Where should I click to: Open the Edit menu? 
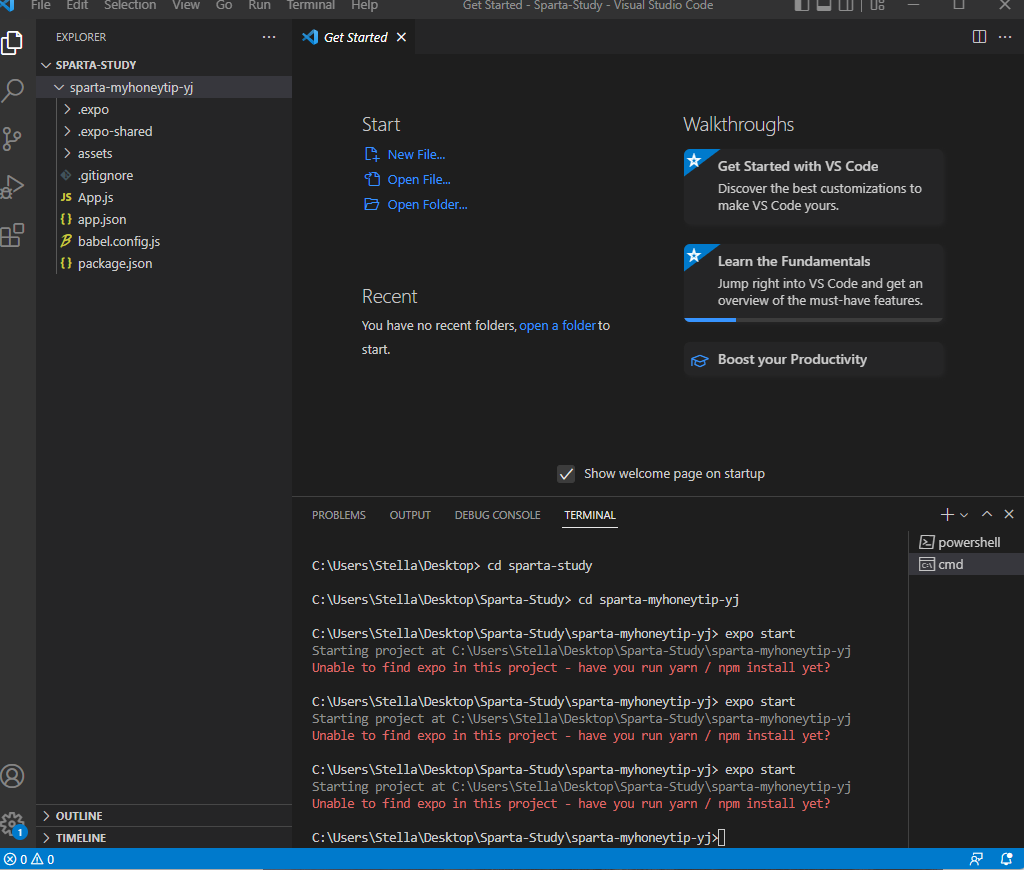tap(77, 5)
